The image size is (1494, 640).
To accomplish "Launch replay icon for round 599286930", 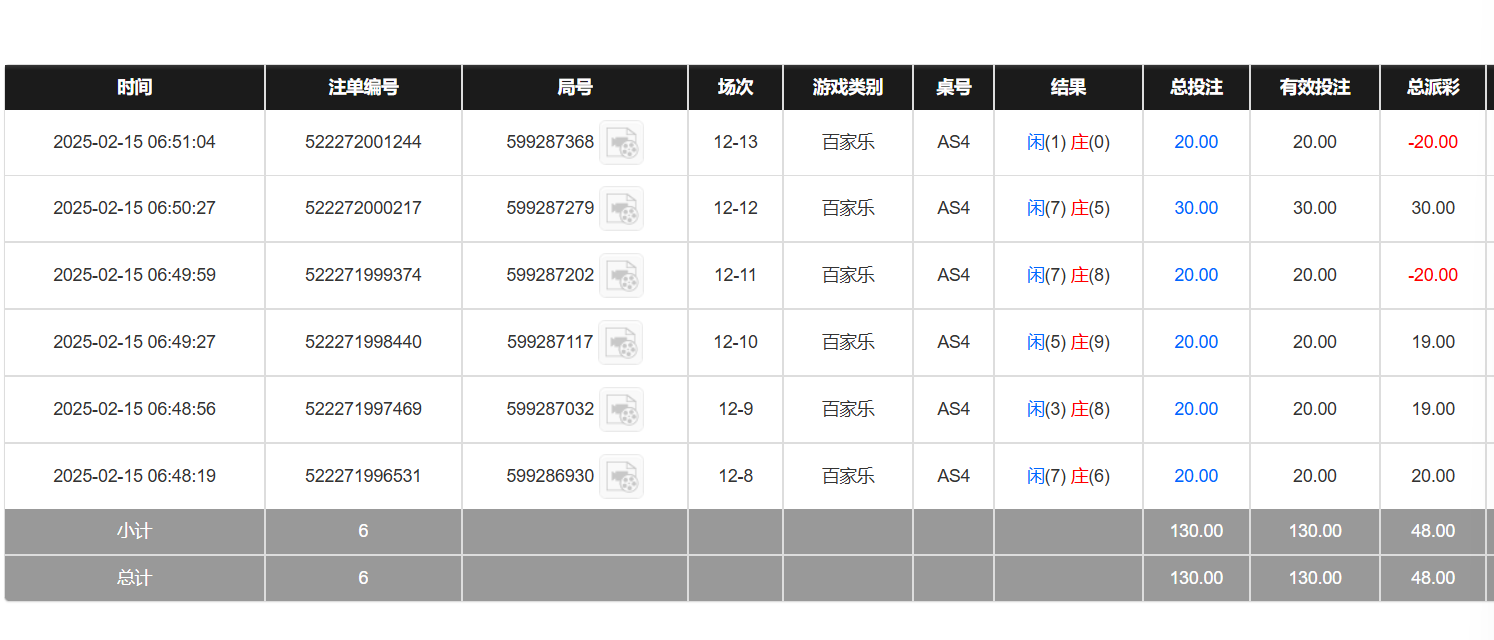I will click(x=621, y=477).
